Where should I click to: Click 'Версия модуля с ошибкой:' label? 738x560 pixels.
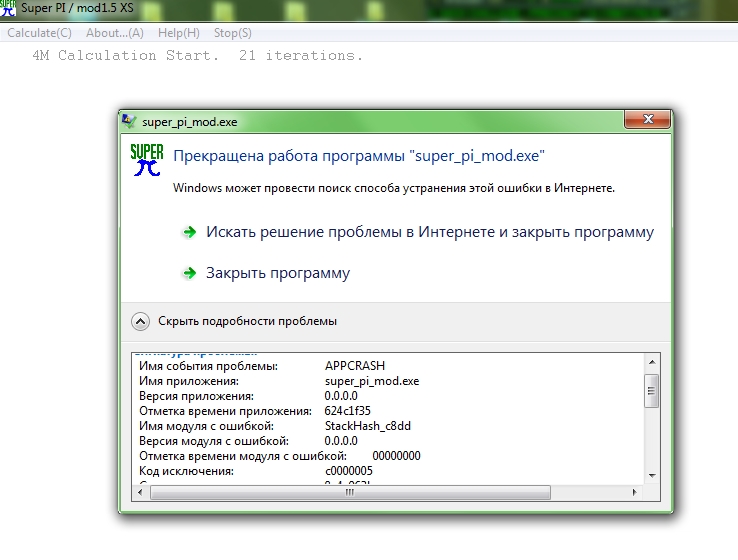(x=214, y=441)
